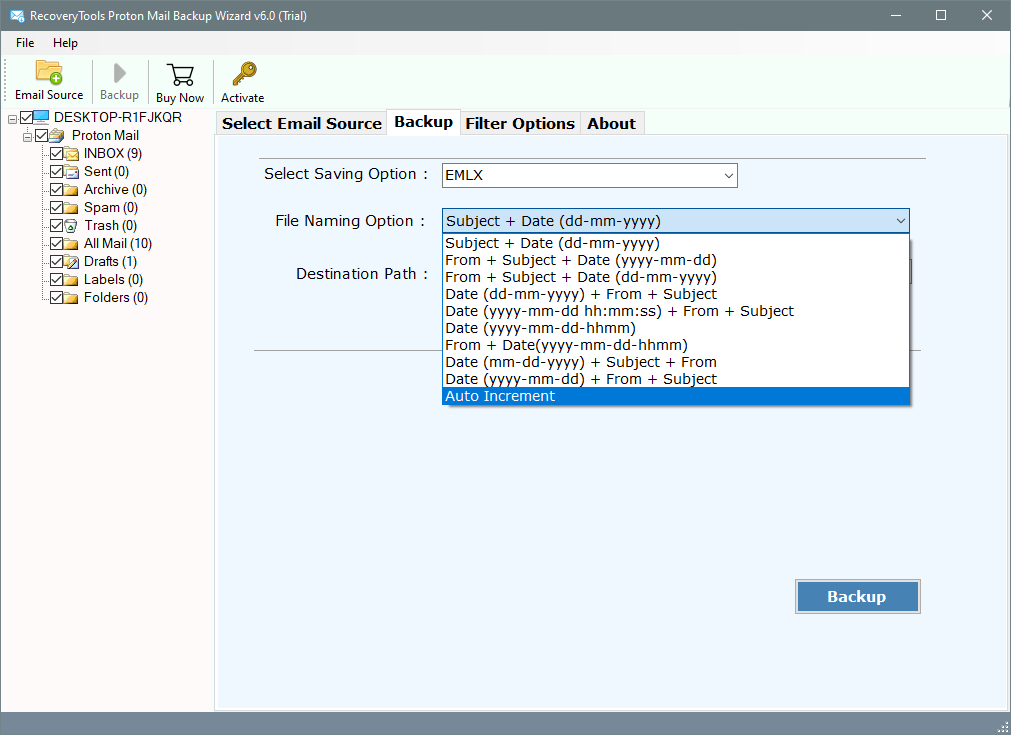Choose Date (mm-dd-yyyy) + Subject + From
The width and height of the screenshot is (1011, 735).
(676, 362)
